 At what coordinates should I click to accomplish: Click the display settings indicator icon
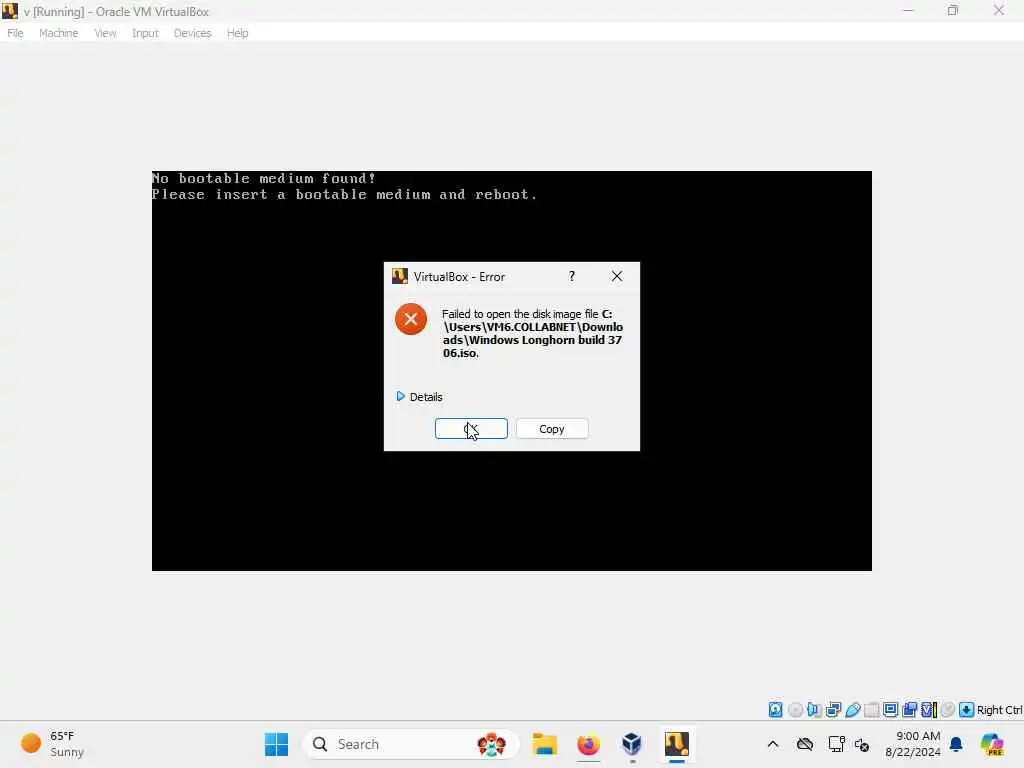tap(890, 710)
